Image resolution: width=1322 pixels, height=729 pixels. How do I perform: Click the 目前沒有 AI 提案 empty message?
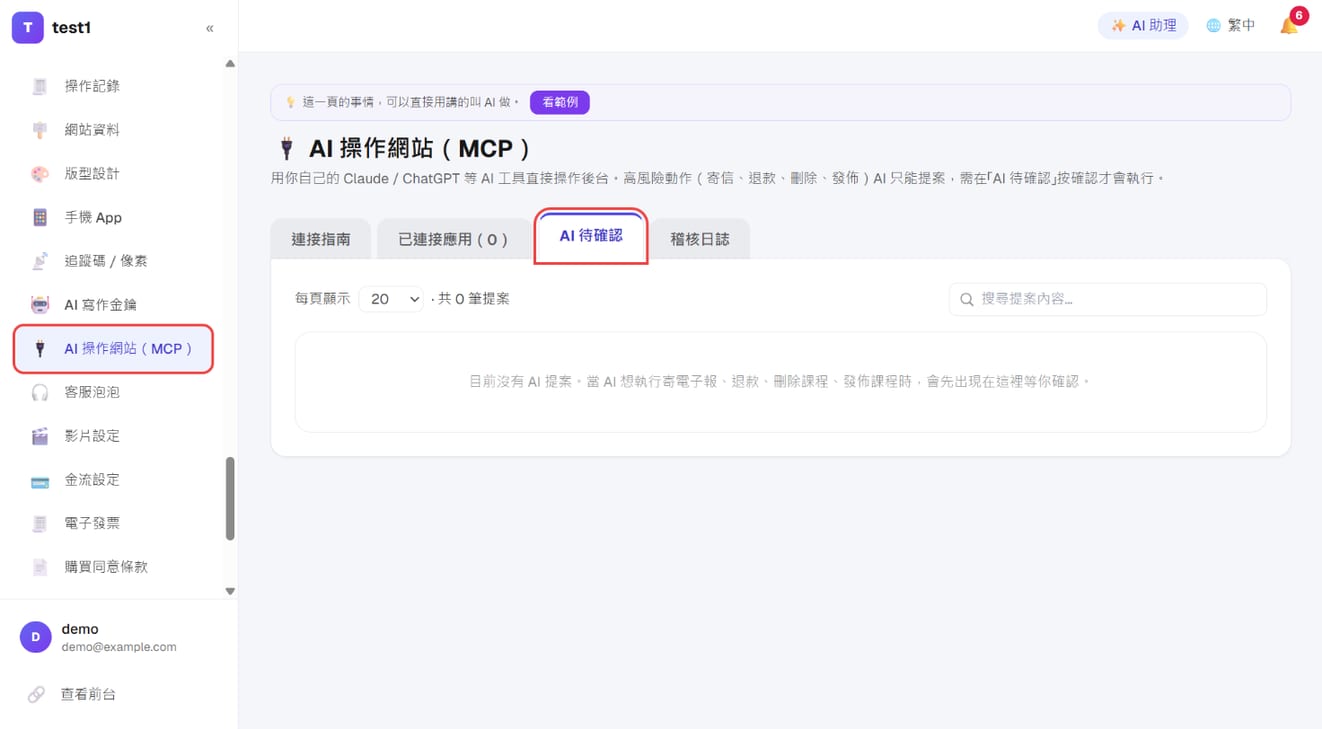pos(780,382)
